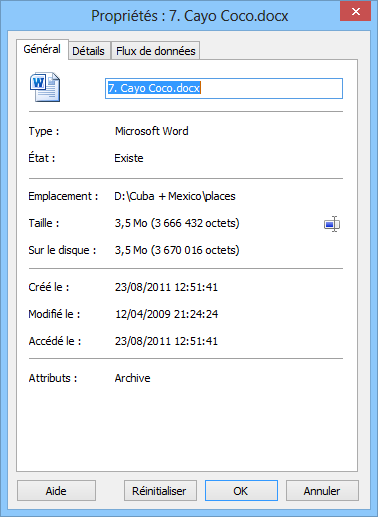
Task: Close the Propriétés dialog window
Action: tap(355, 12)
